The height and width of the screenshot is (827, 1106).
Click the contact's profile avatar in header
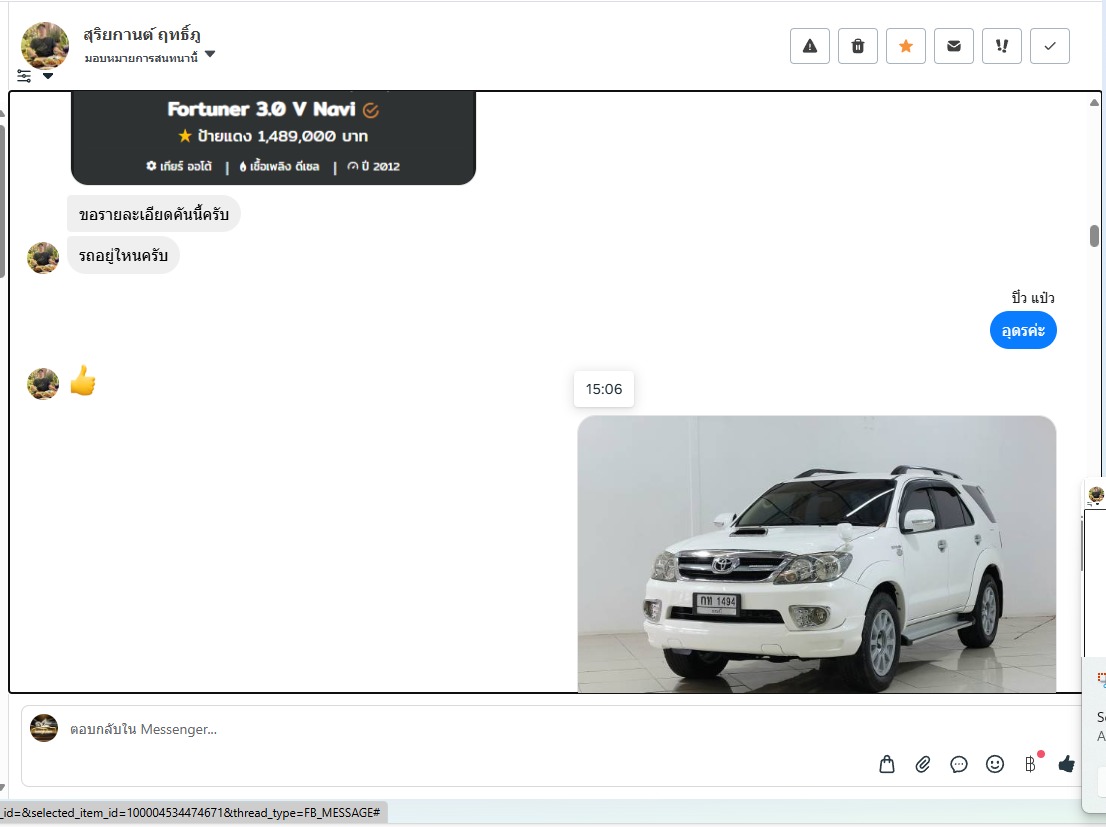click(x=44, y=44)
